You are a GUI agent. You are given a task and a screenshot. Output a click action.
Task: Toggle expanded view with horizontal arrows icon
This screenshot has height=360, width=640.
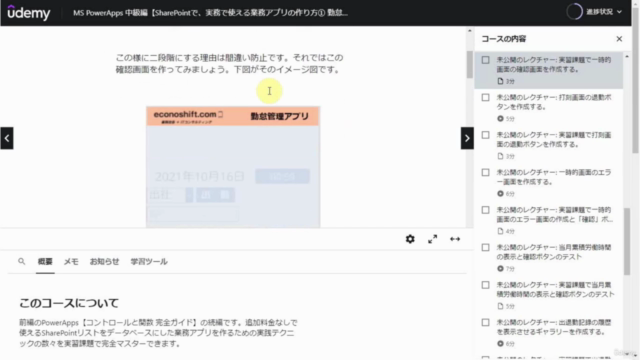[x=455, y=239]
